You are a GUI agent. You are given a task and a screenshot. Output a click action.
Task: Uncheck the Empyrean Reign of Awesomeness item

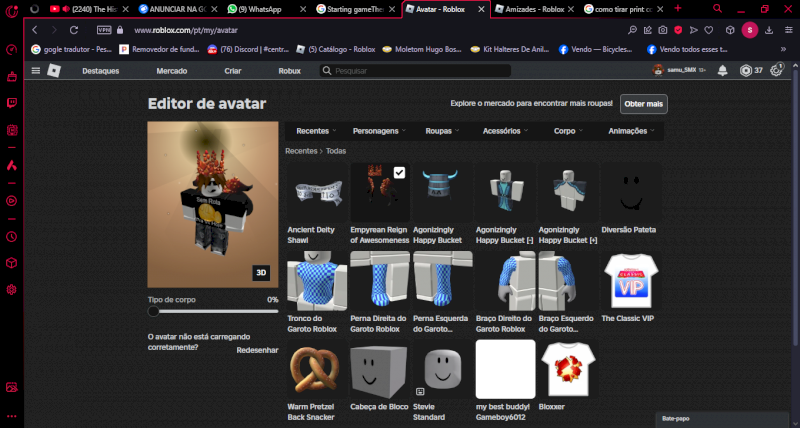coord(399,172)
